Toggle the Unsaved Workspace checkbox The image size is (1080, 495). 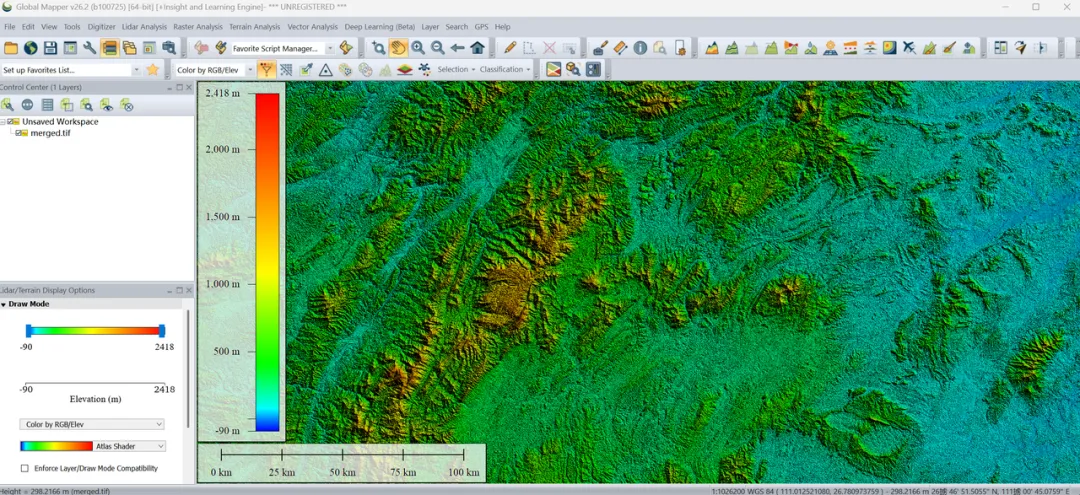coord(11,122)
